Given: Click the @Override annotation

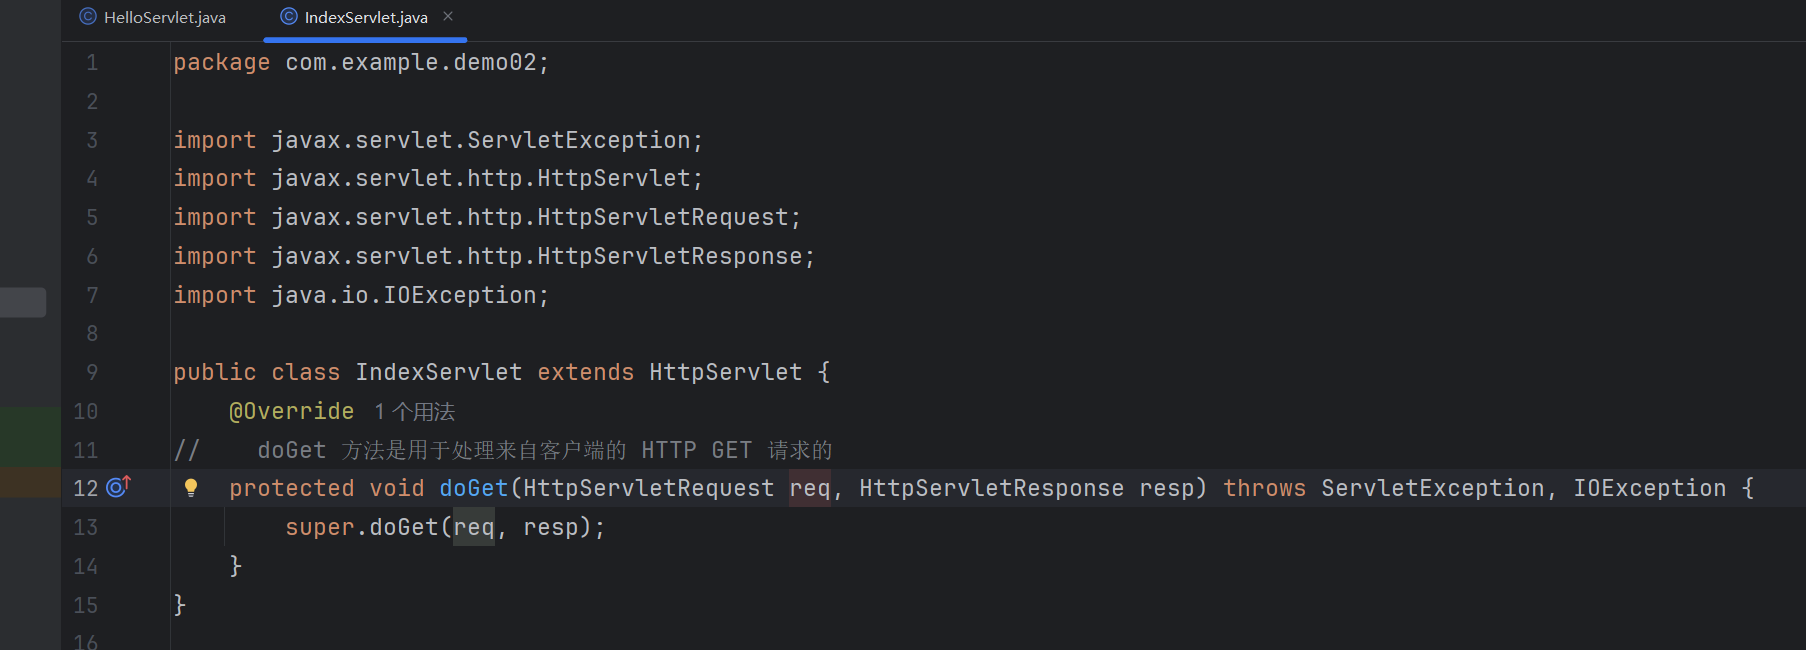Looking at the screenshot, I should click(291, 411).
